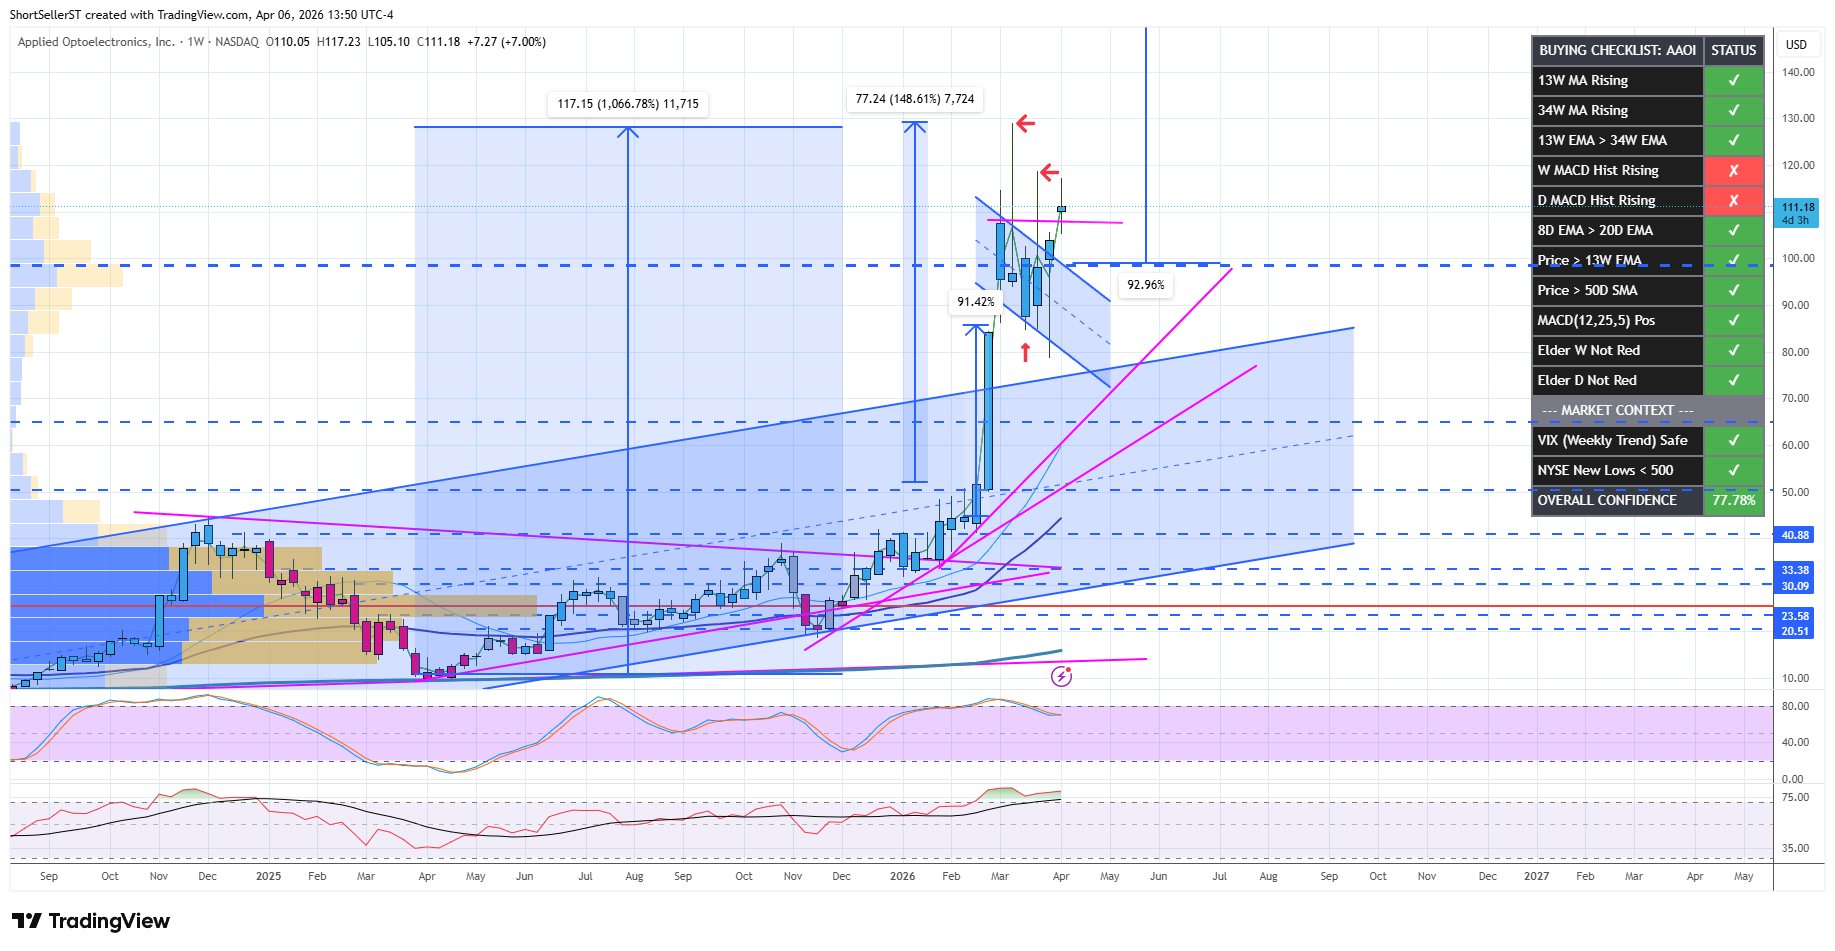The image size is (1835, 951).
Task: Click the 100.00 price axis label
Action: 1798,258
